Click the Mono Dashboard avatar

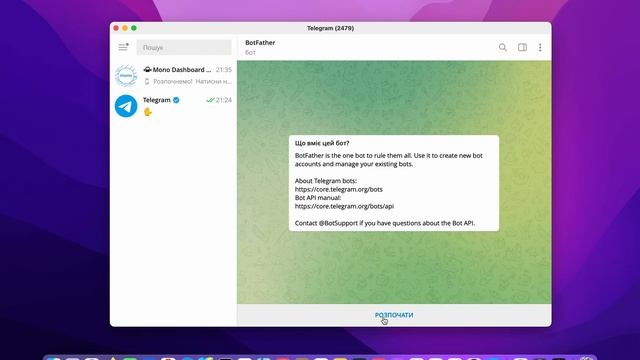point(126,76)
